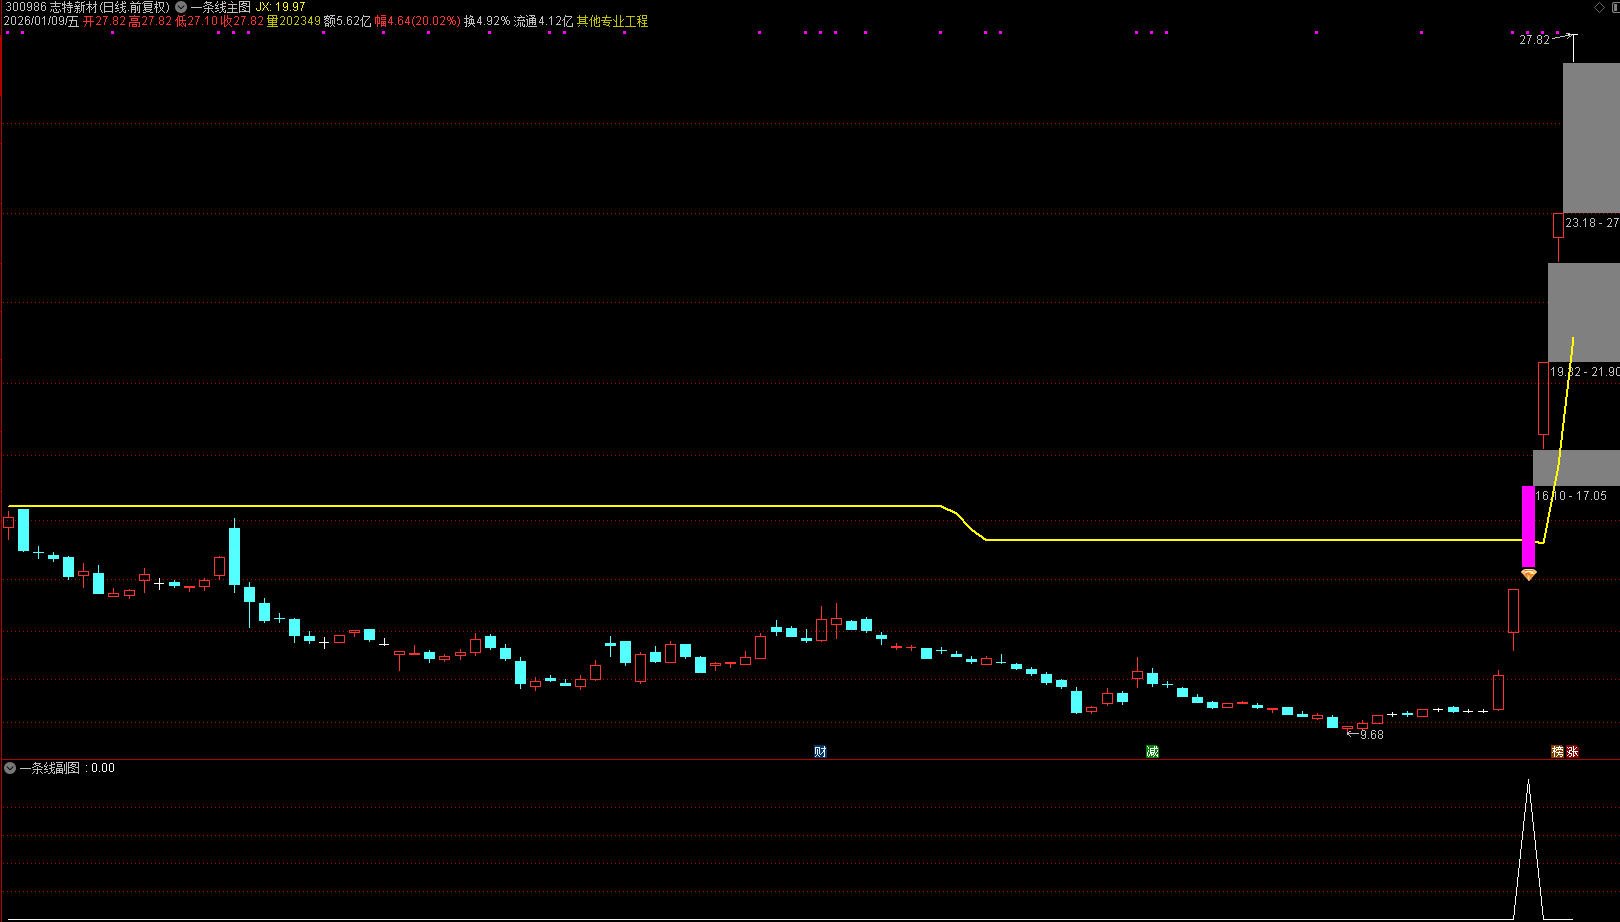Select the magenta signal candlestick
1620x922 pixels.
[x=1528, y=527]
